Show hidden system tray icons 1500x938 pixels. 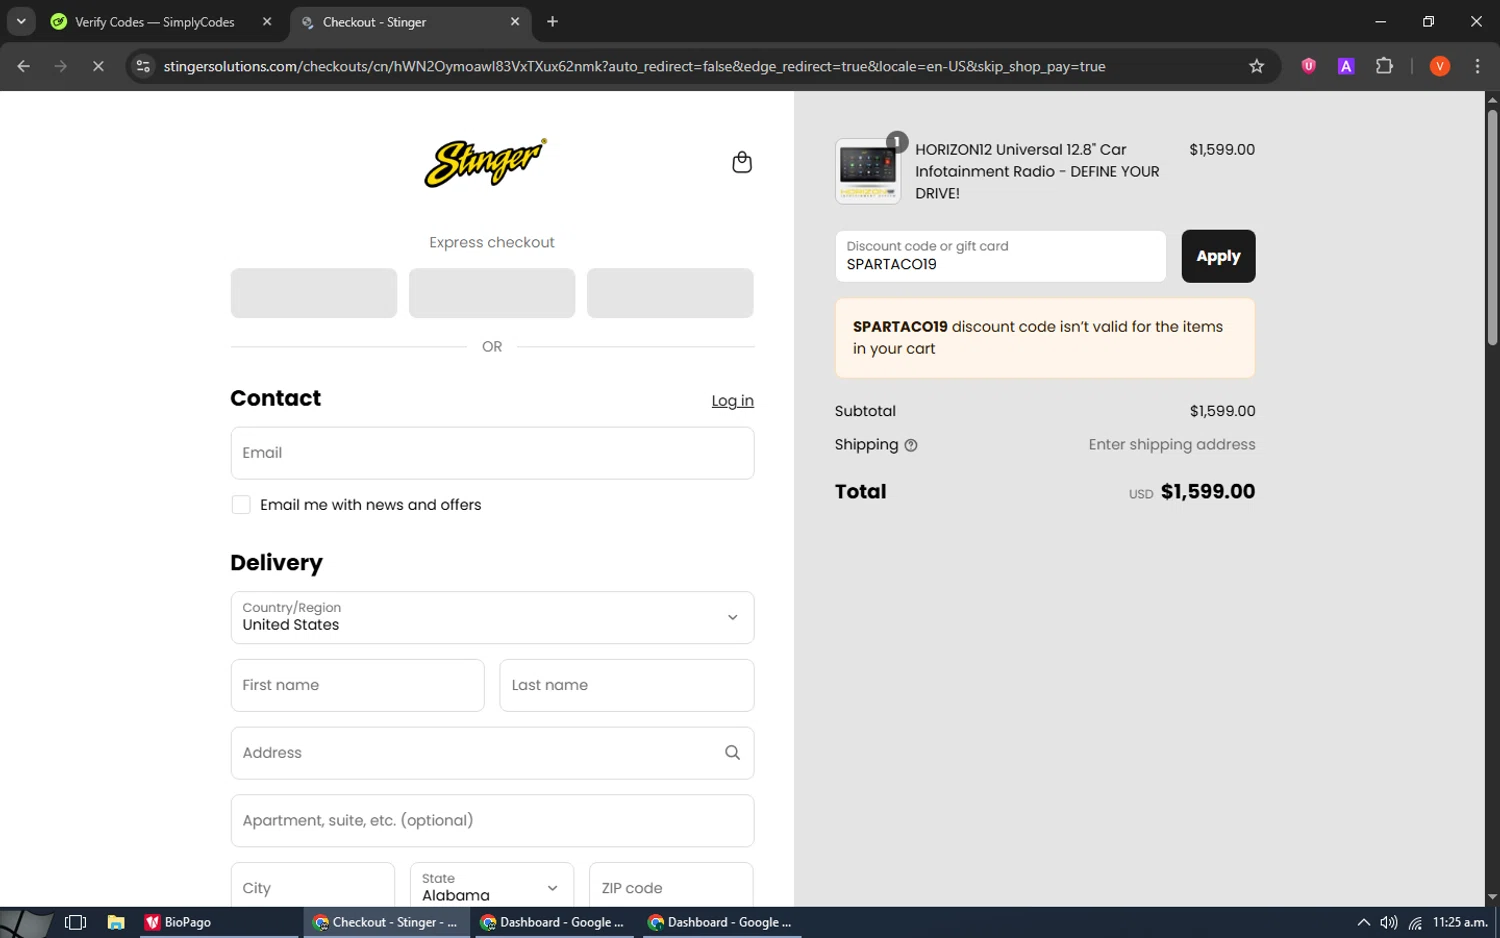coord(1363,922)
